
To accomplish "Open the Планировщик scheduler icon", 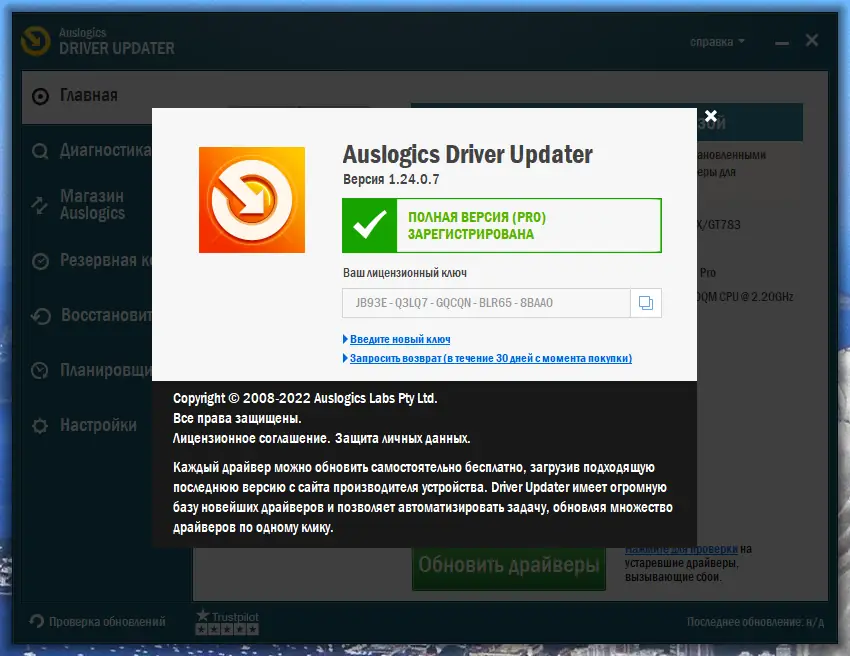I will (40, 370).
